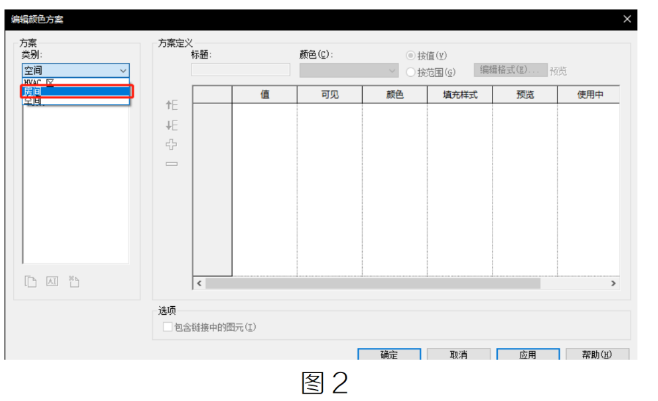Image resolution: width=658 pixels, height=401 pixels.
Task: Click the rename scheme icon
Action: tap(52, 281)
